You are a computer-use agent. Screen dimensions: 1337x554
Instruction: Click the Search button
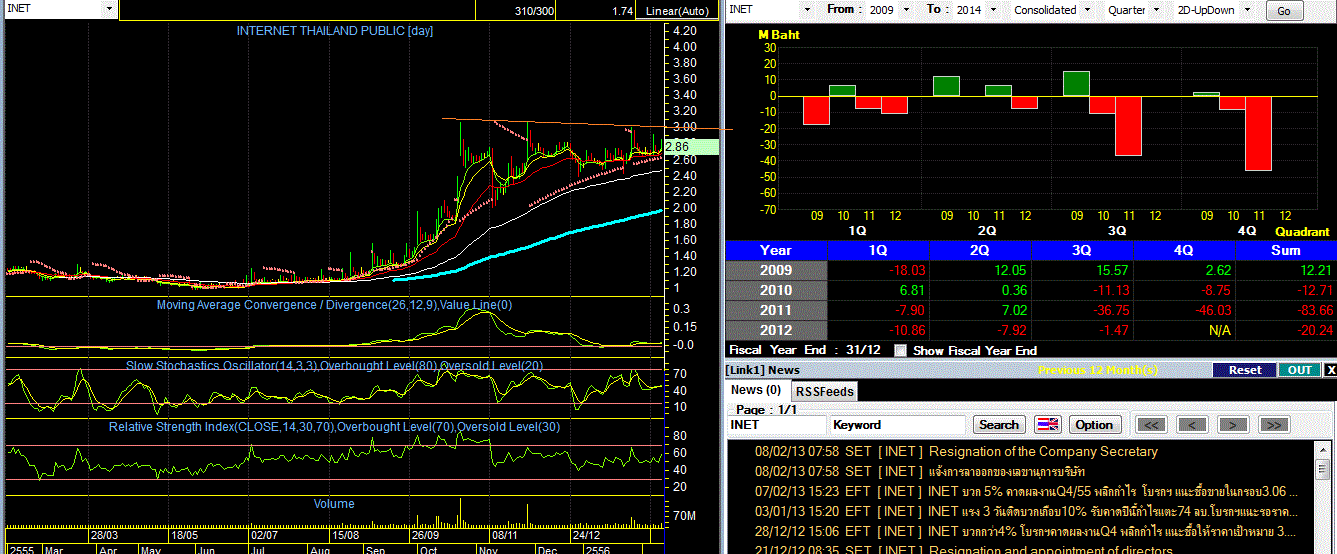coord(998,425)
